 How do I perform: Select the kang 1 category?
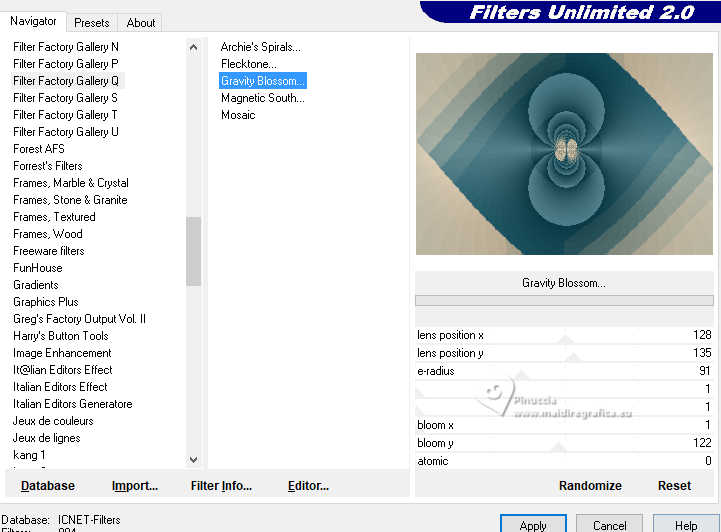[29, 455]
